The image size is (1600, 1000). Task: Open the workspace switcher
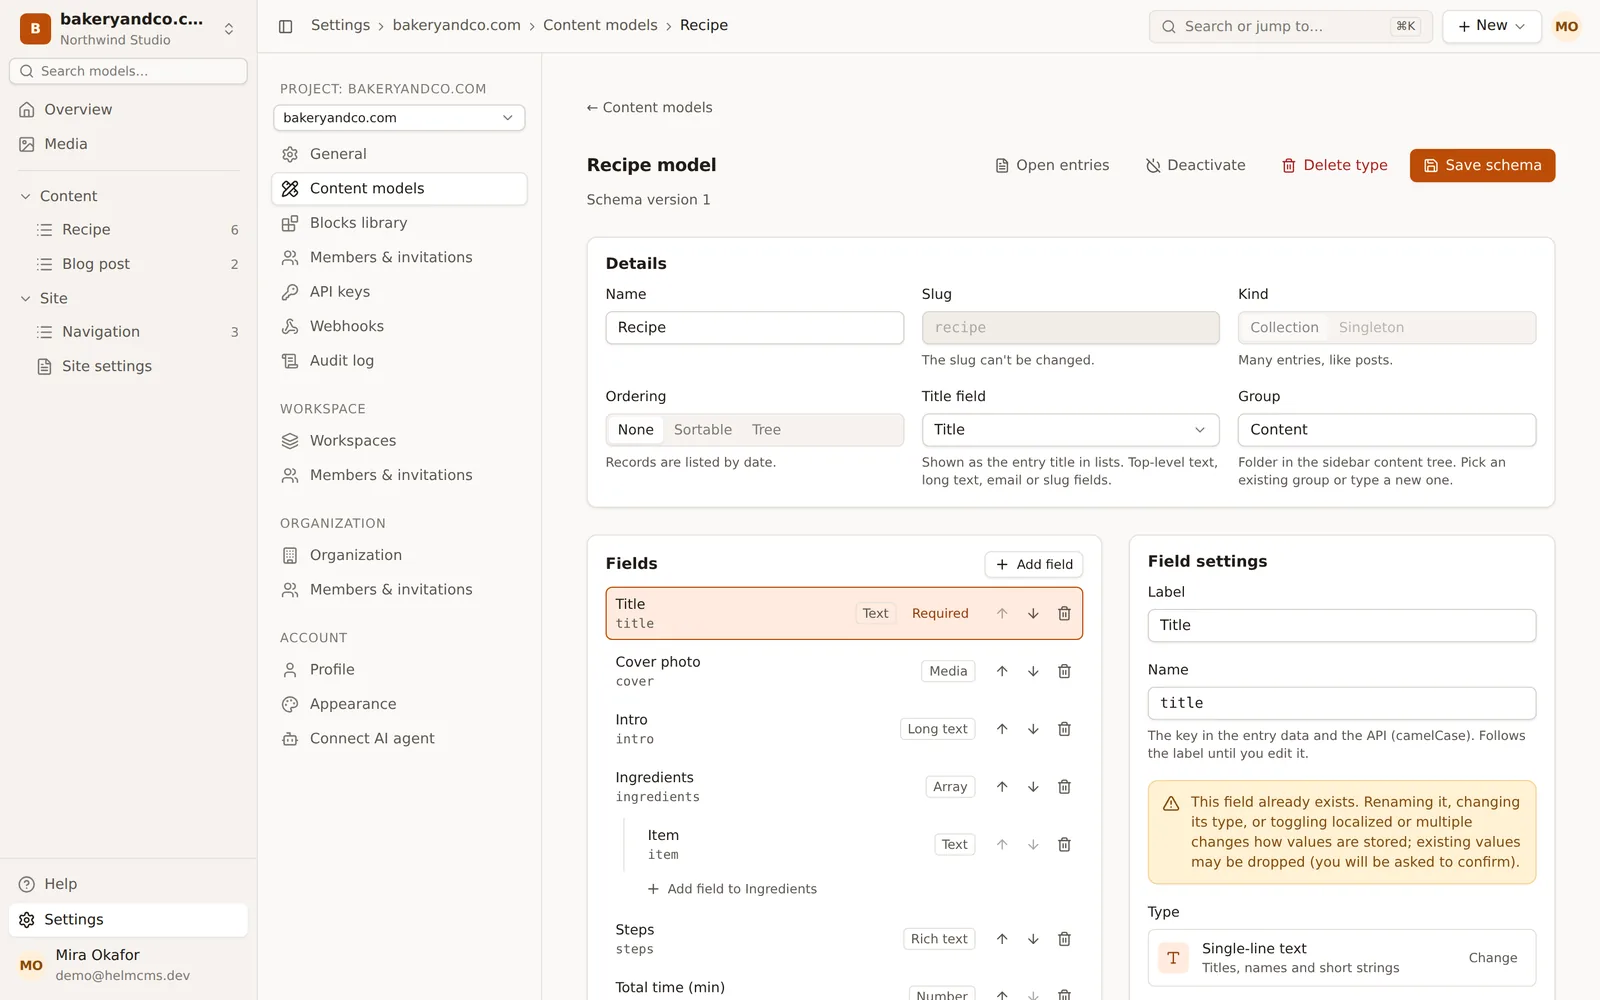128,29
